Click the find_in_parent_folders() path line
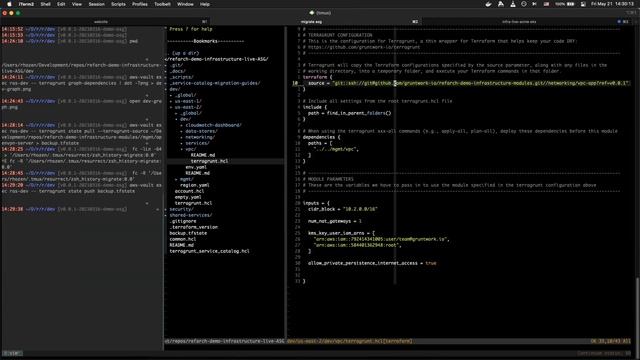 [349, 113]
